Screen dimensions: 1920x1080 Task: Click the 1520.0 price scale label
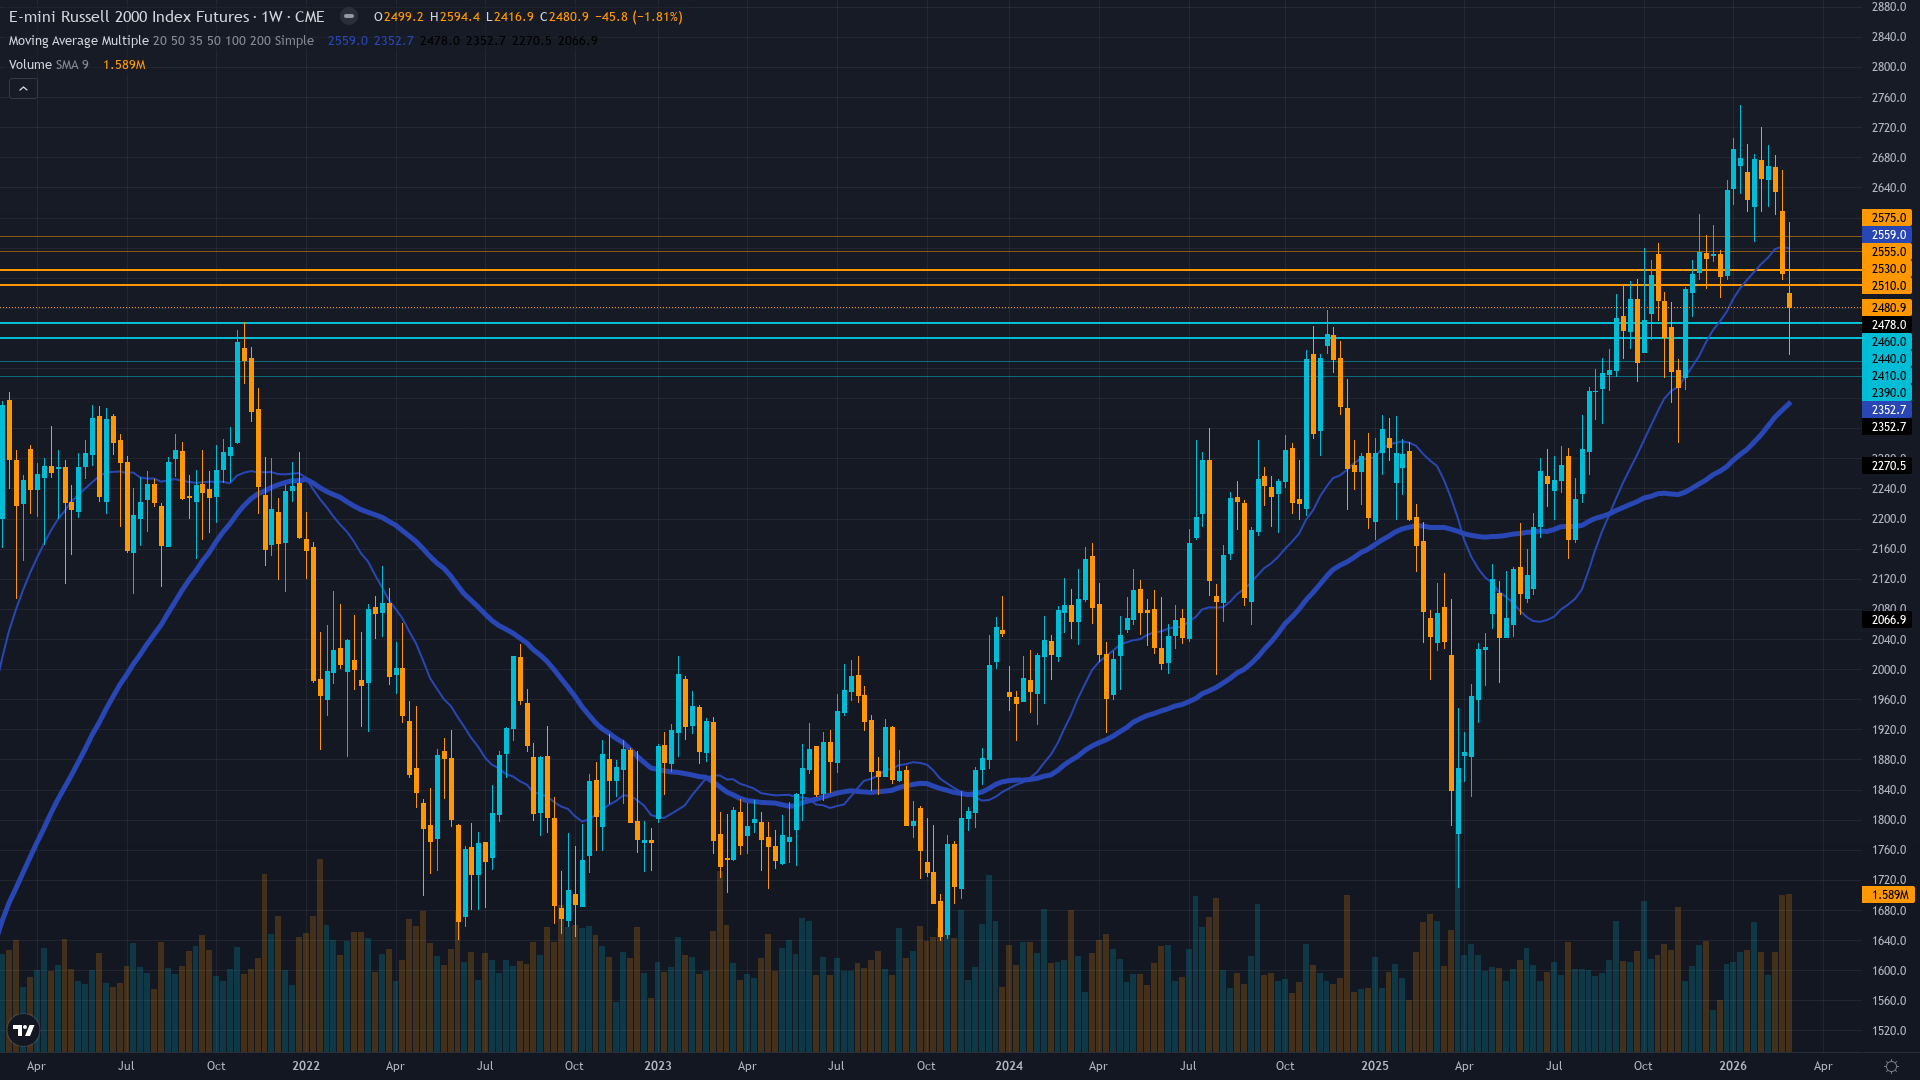tap(1888, 1031)
